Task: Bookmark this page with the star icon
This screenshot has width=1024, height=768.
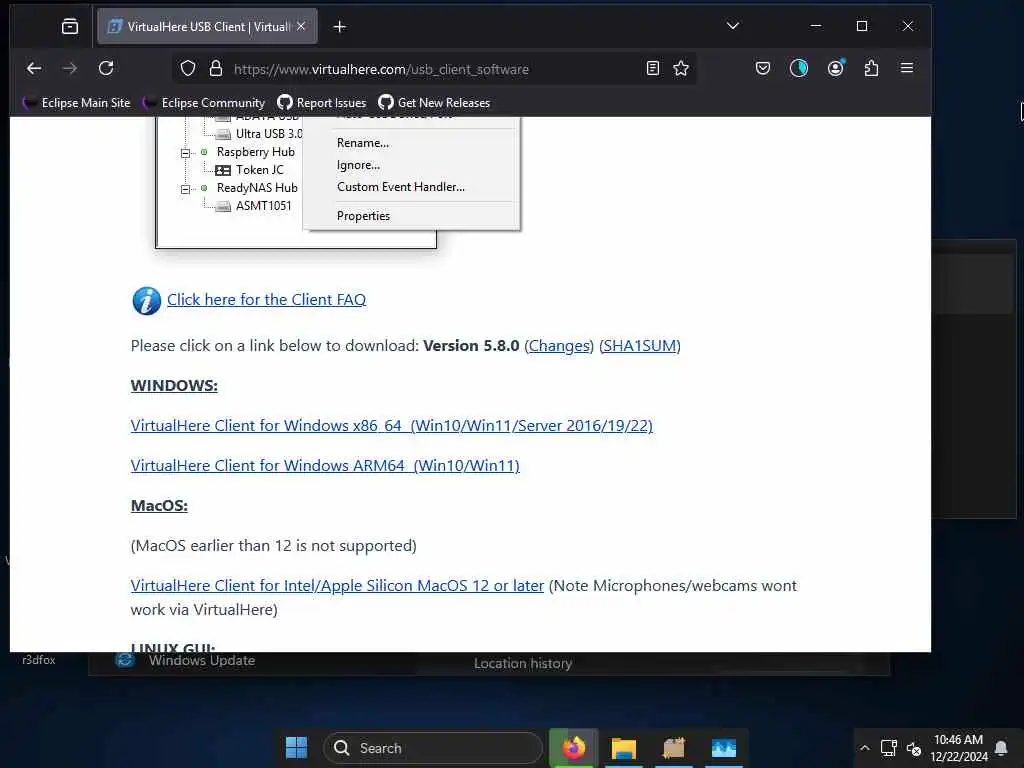Action: click(x=680, y=69)
